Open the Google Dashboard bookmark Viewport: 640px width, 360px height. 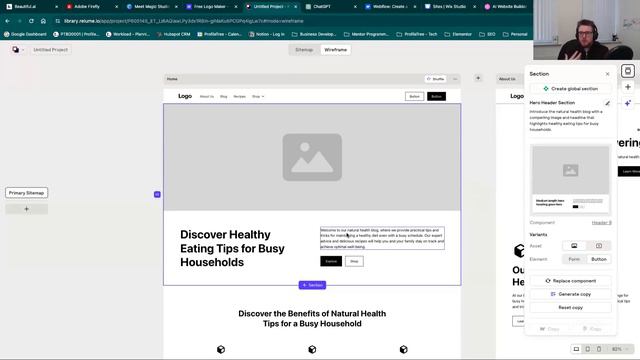click(x=25, y=34)
